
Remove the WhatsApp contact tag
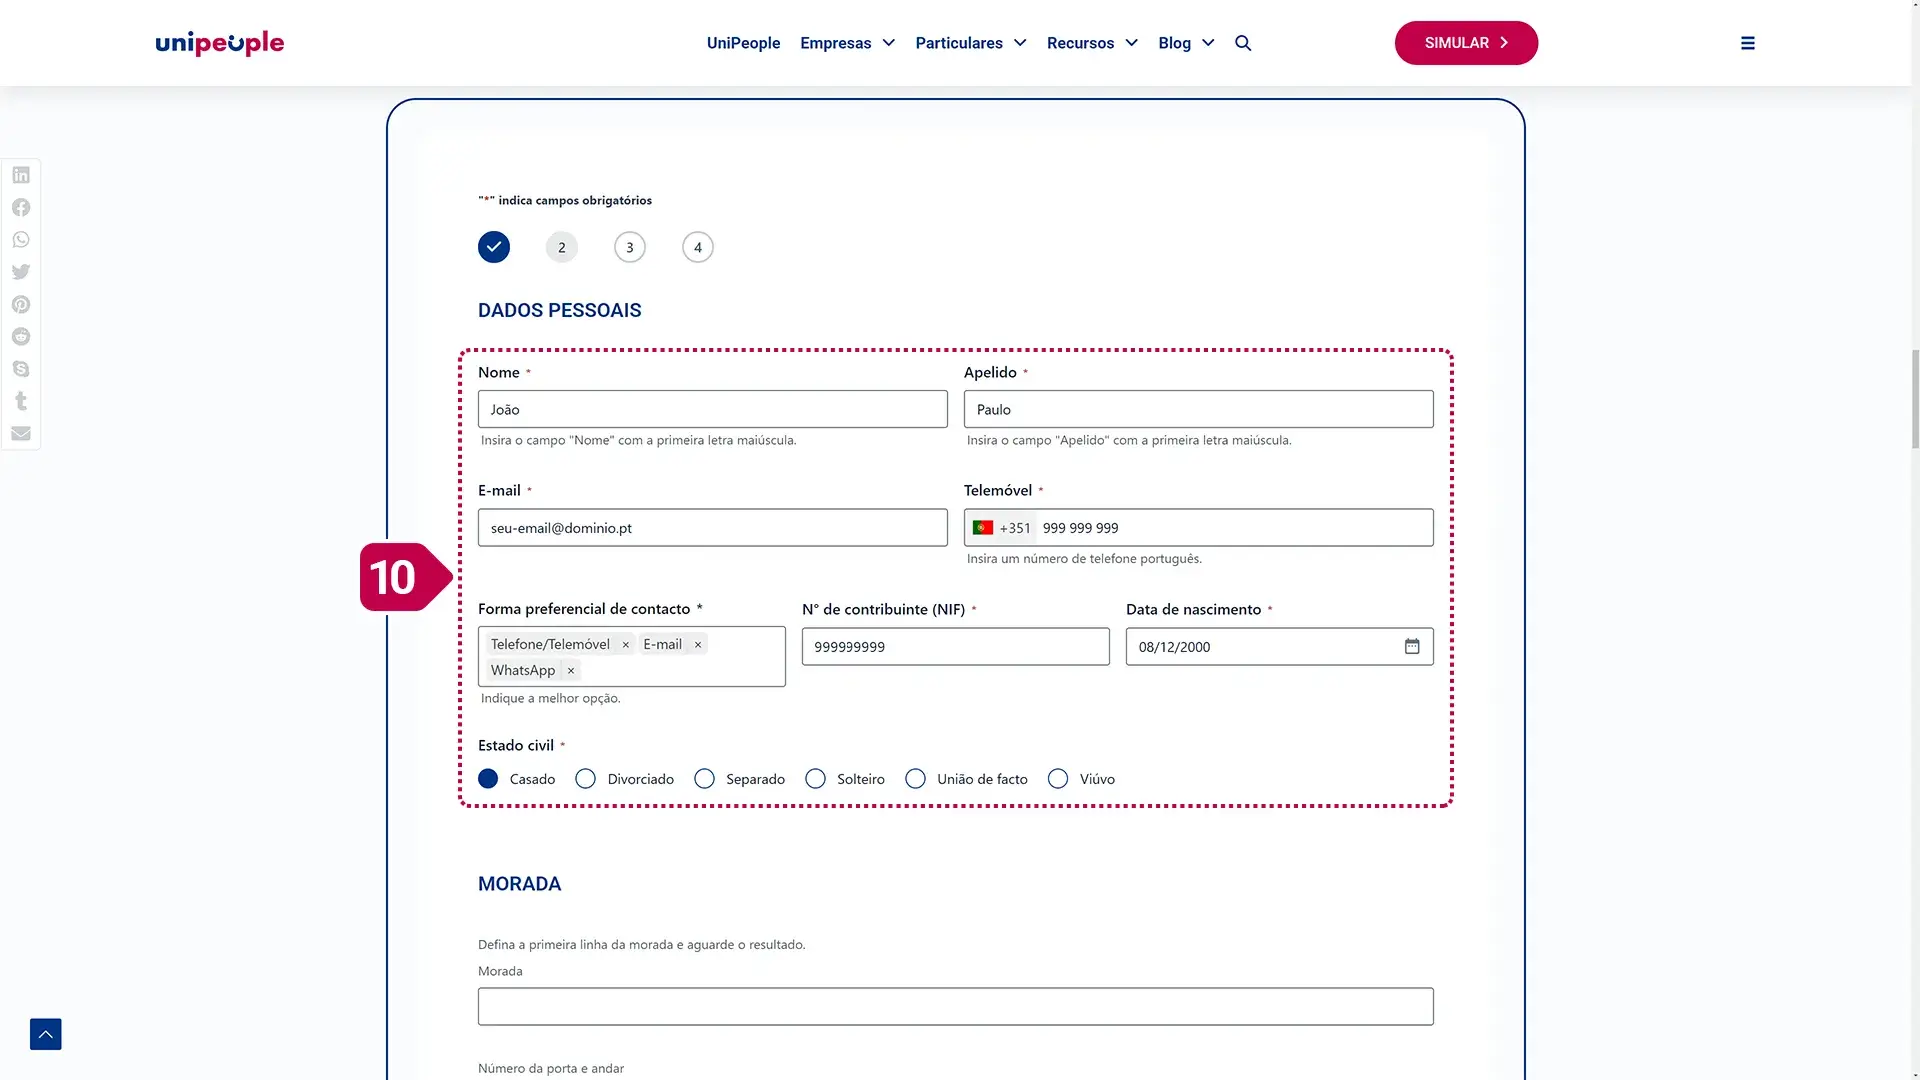(571, 671)
